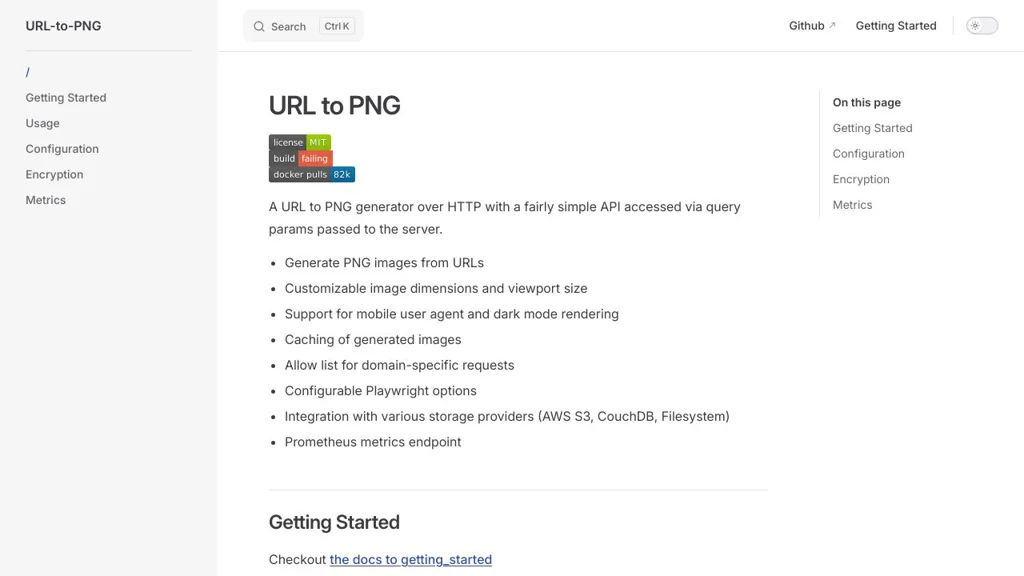Follow the docs to getting_started link
The image size is (1024, 576).
click(x=410, y=560)
